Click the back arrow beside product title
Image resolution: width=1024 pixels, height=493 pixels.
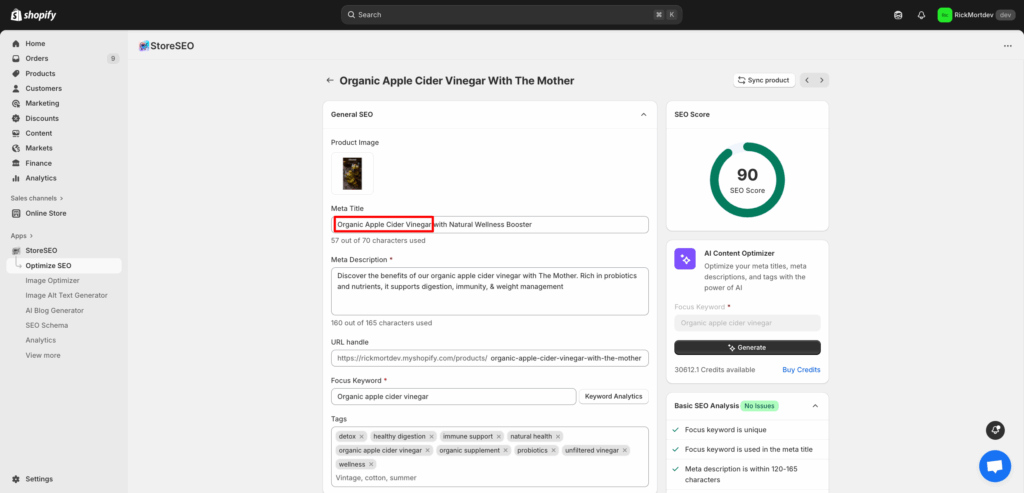[x=330, y=80]
